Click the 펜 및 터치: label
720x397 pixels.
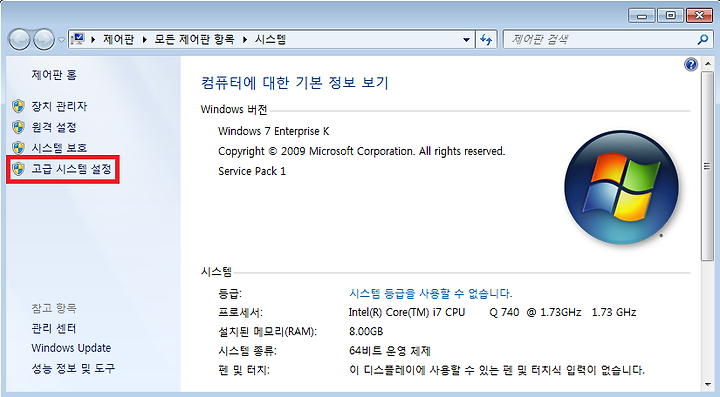click(244, 370)
